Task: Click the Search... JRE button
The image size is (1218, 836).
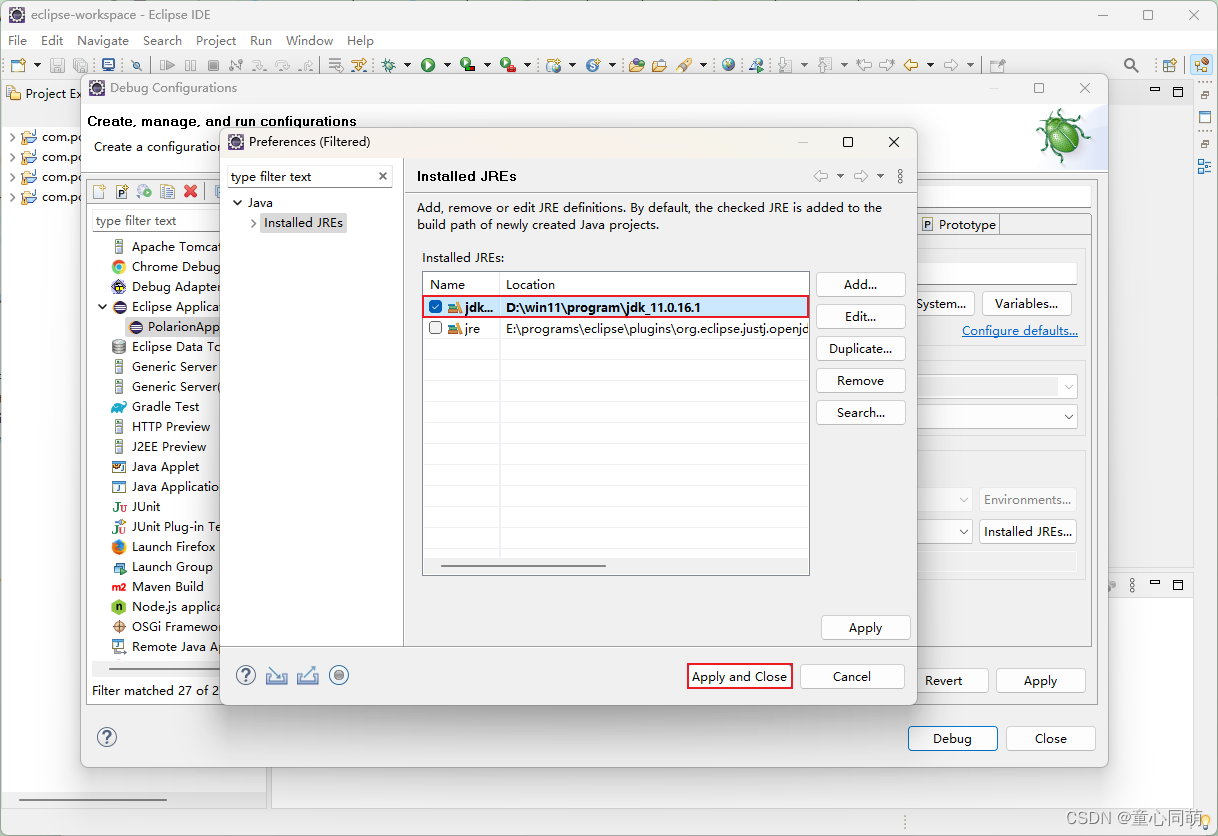Action: pos(860,412)
